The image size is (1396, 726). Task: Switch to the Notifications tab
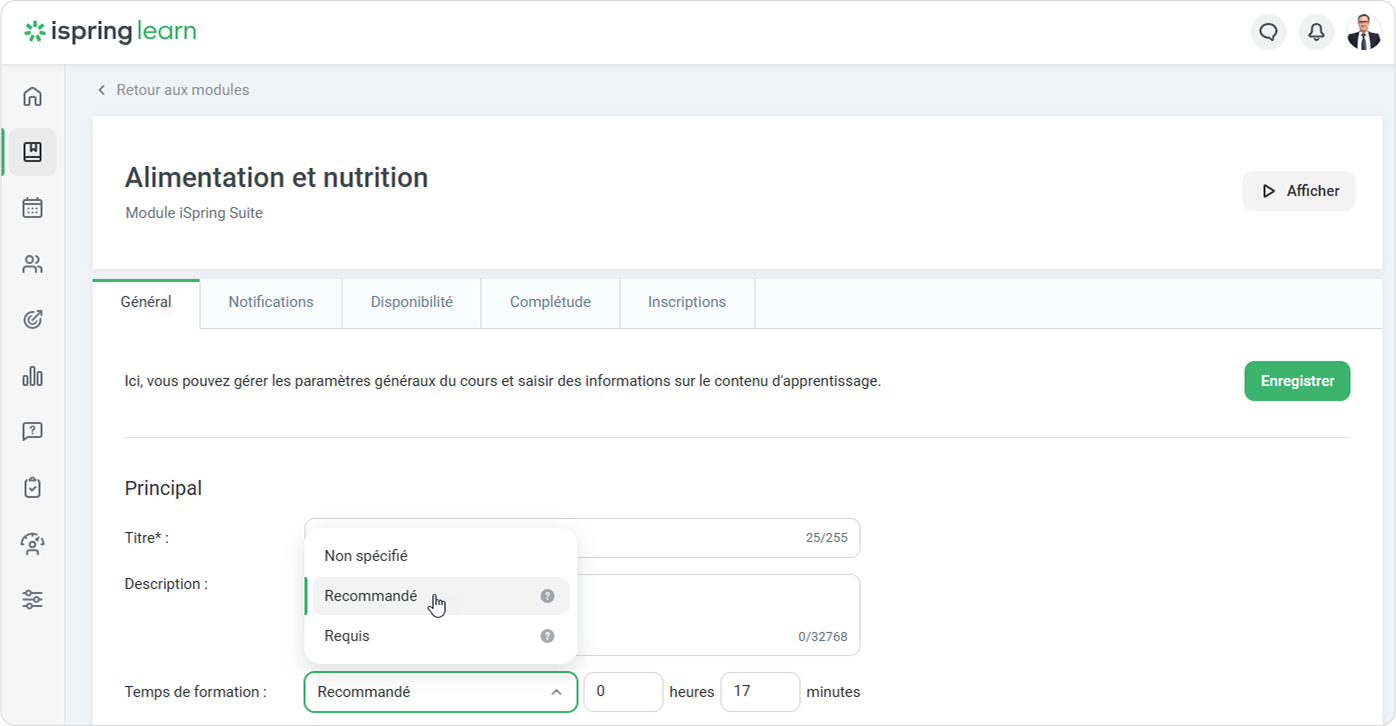(271, 302)
